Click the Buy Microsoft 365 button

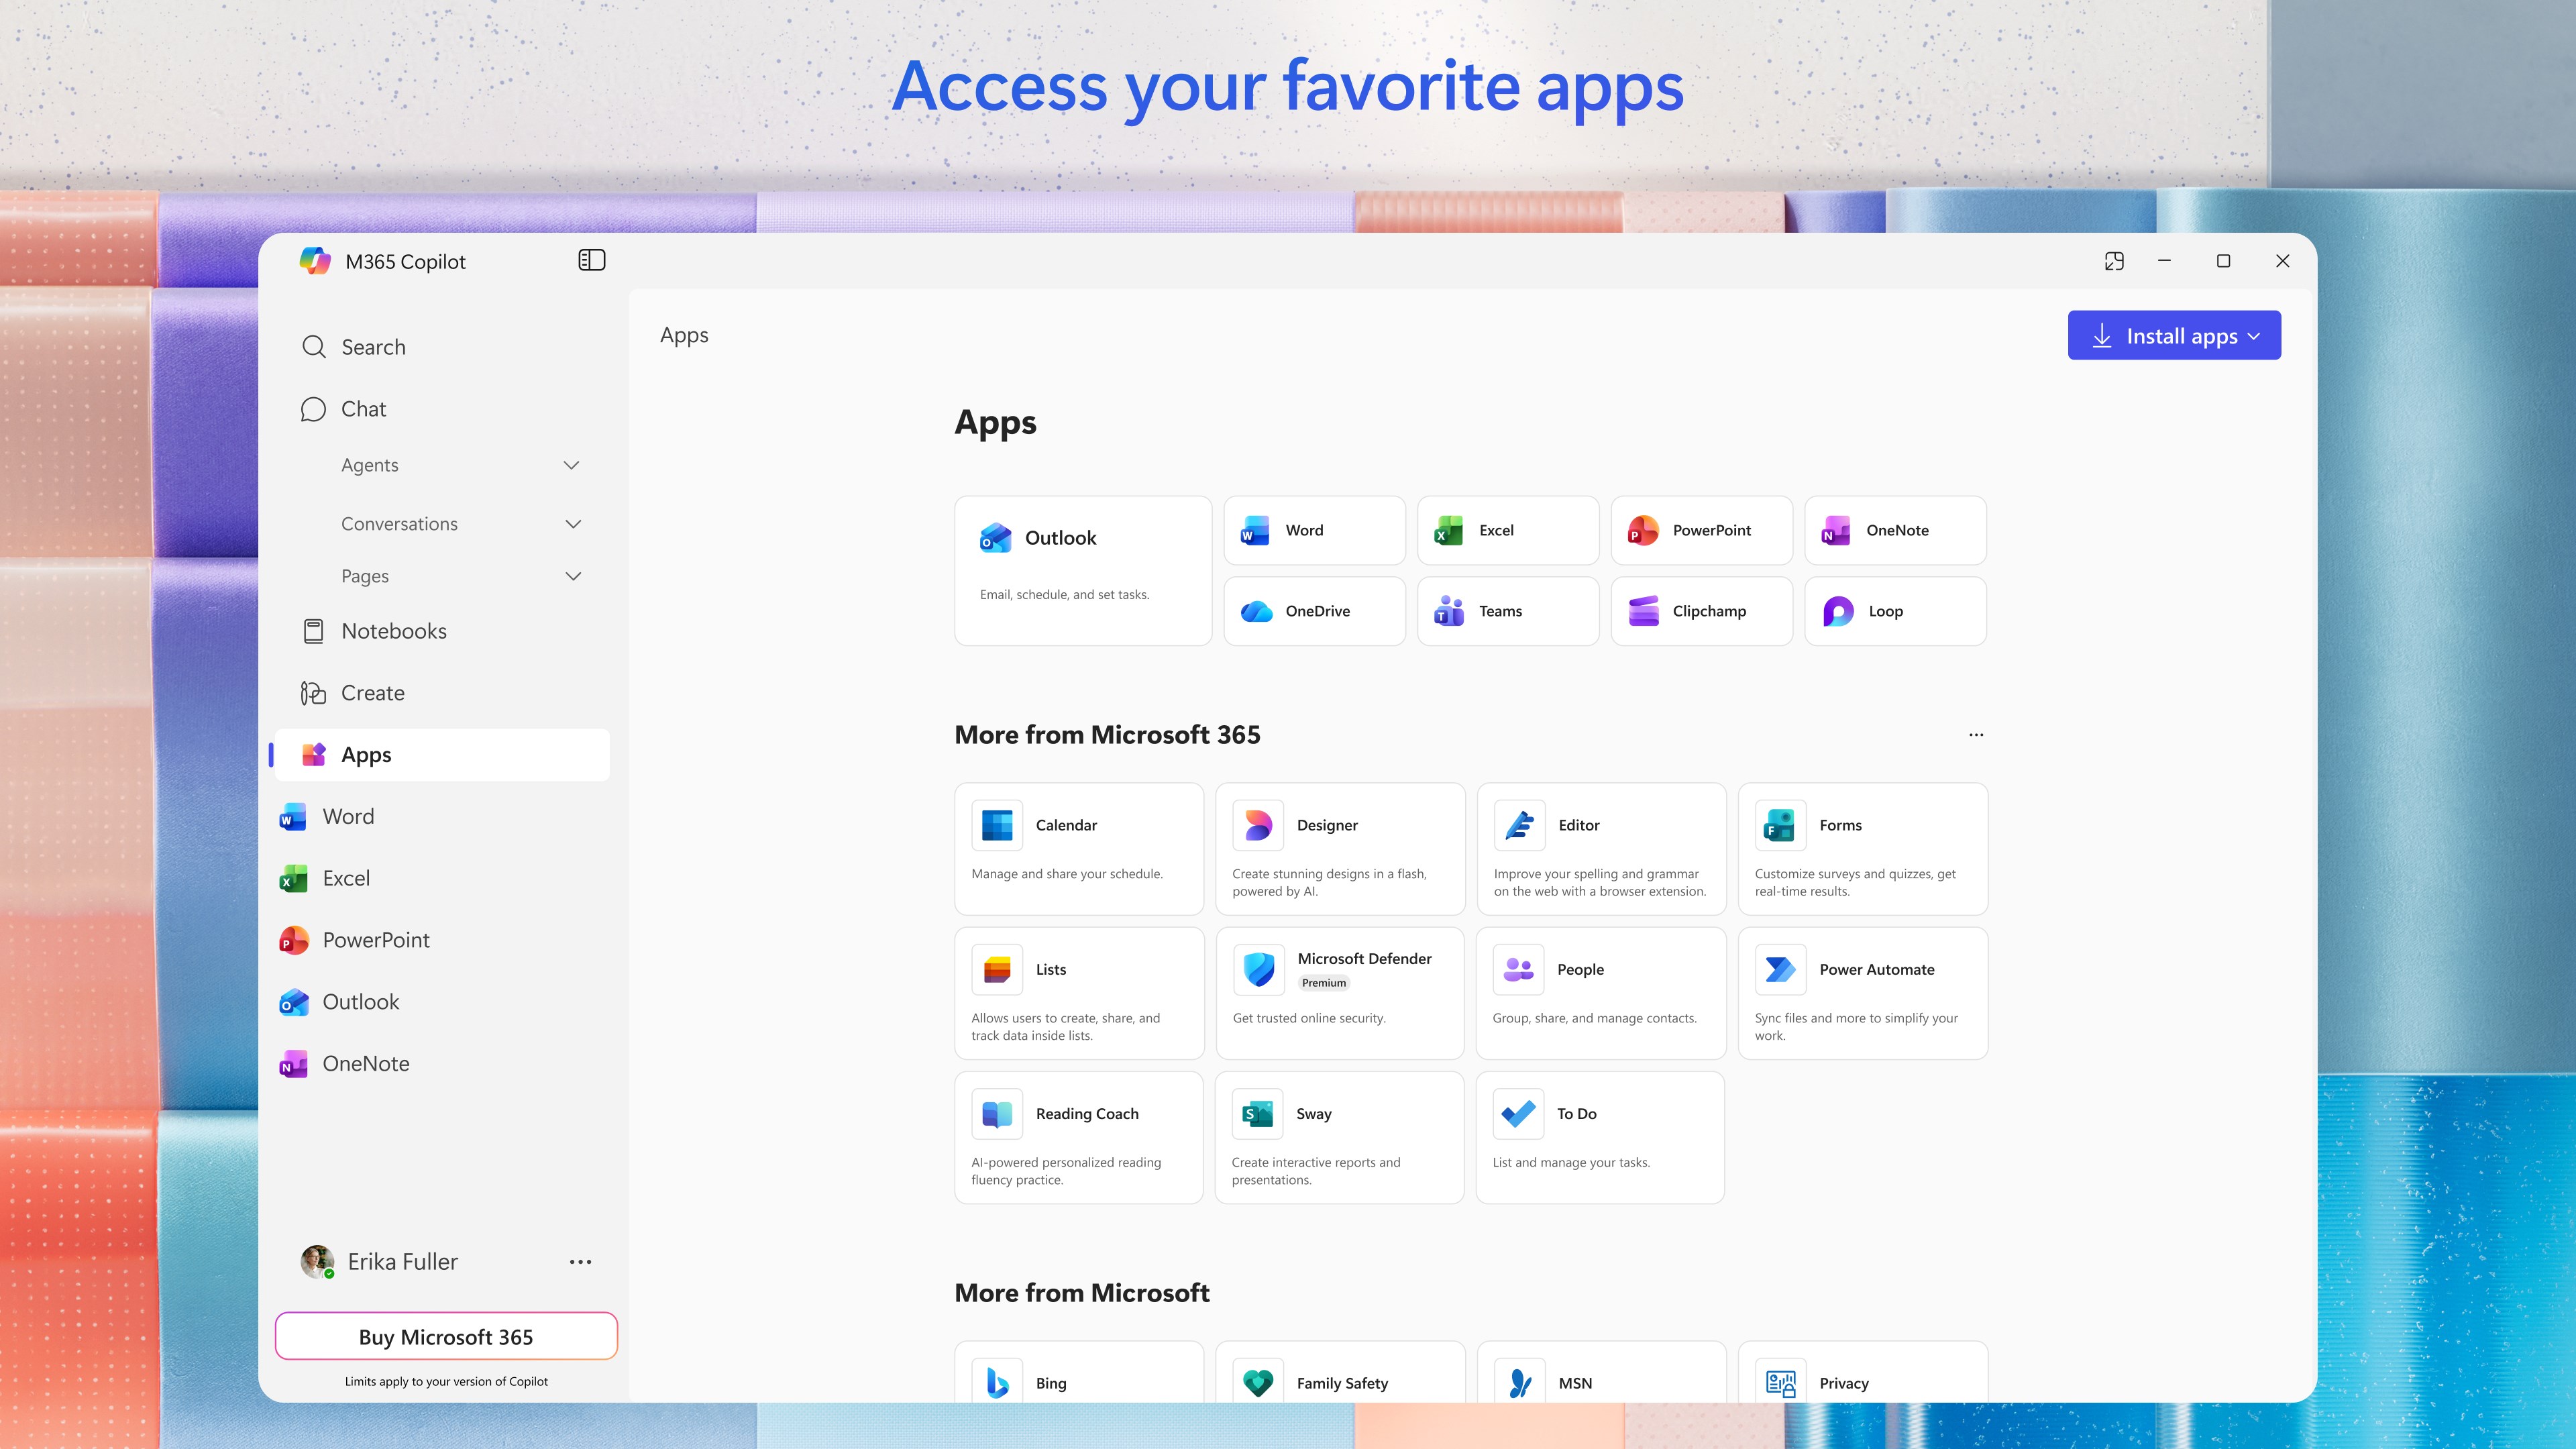[x=446, y=1336]
